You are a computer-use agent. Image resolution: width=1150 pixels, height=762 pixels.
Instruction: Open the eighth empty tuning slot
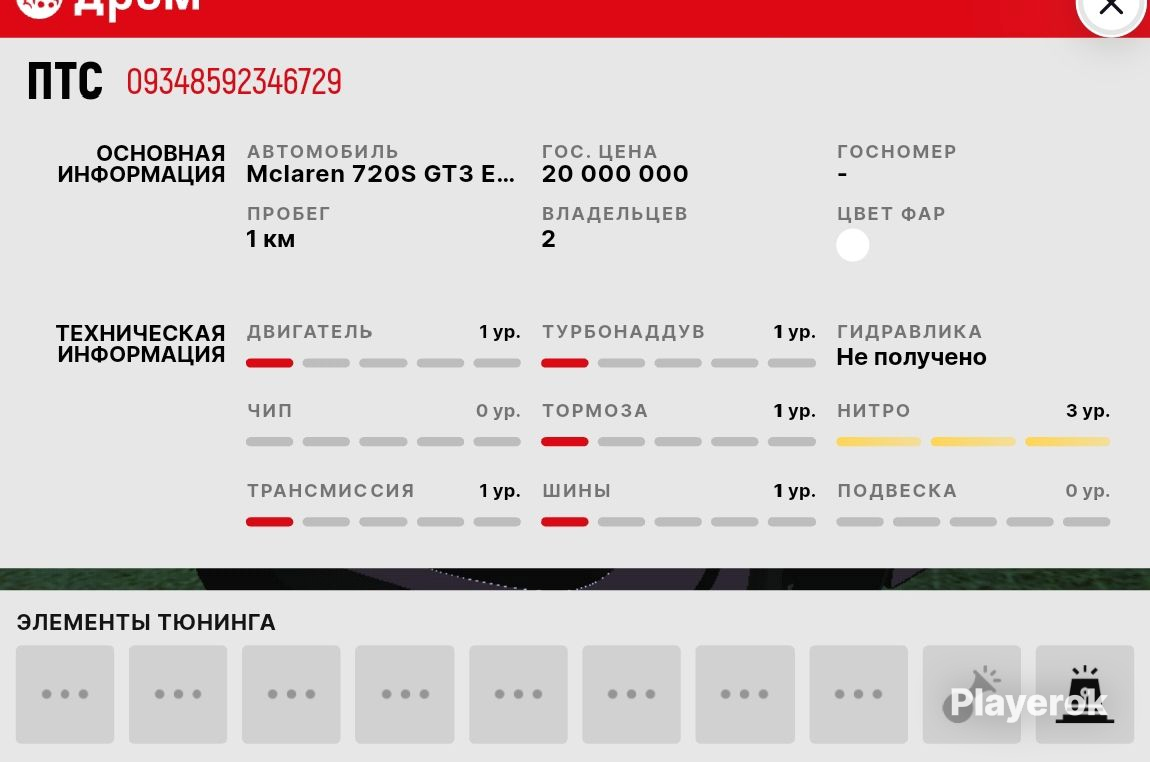tap(859, 694)
